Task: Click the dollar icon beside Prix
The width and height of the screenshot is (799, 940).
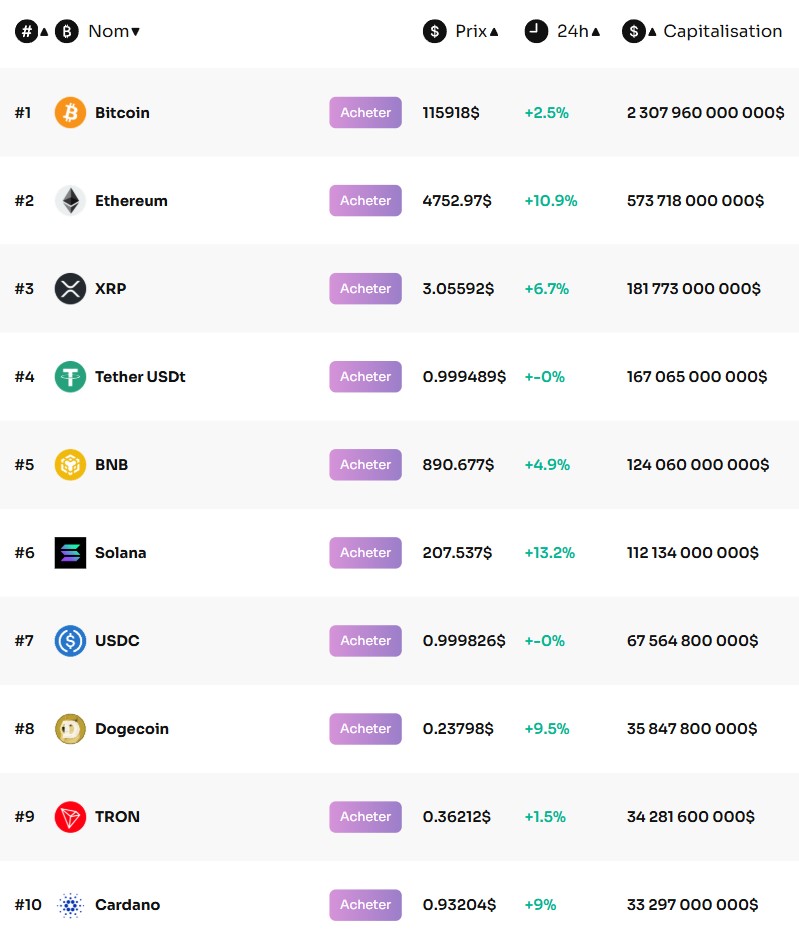Action: click(433, 31)
